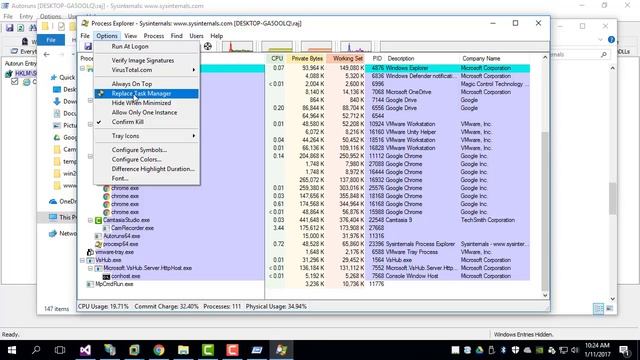This screenshot has width=640, height=360.
Task: Open the Windows Start menu
Action: tap(12, 350)
